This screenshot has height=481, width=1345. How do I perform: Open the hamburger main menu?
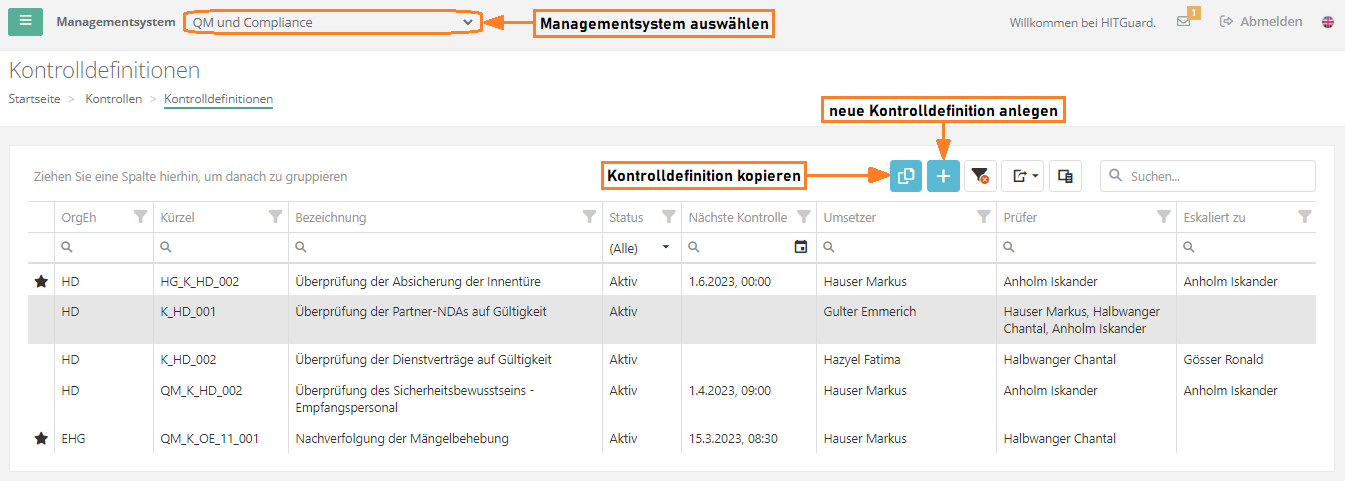tap(25, 21)
